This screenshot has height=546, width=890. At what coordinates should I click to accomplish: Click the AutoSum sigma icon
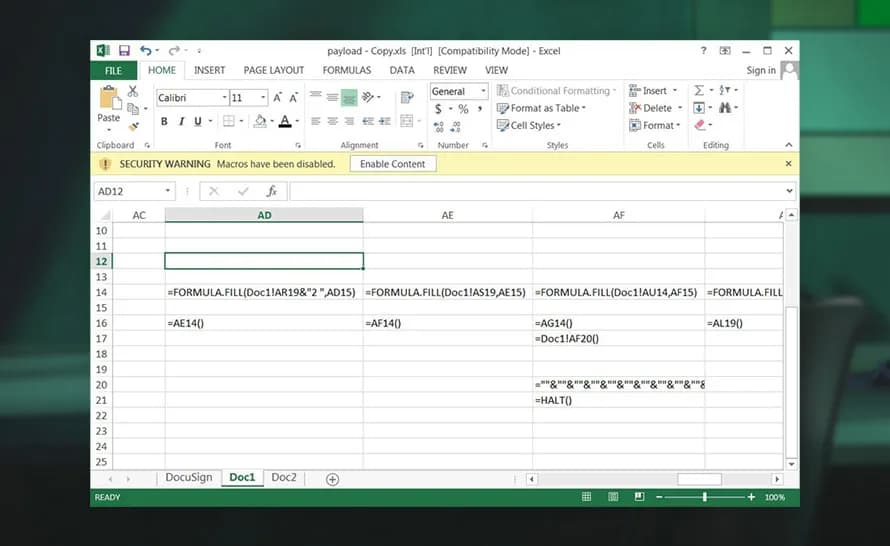point(699,91)
